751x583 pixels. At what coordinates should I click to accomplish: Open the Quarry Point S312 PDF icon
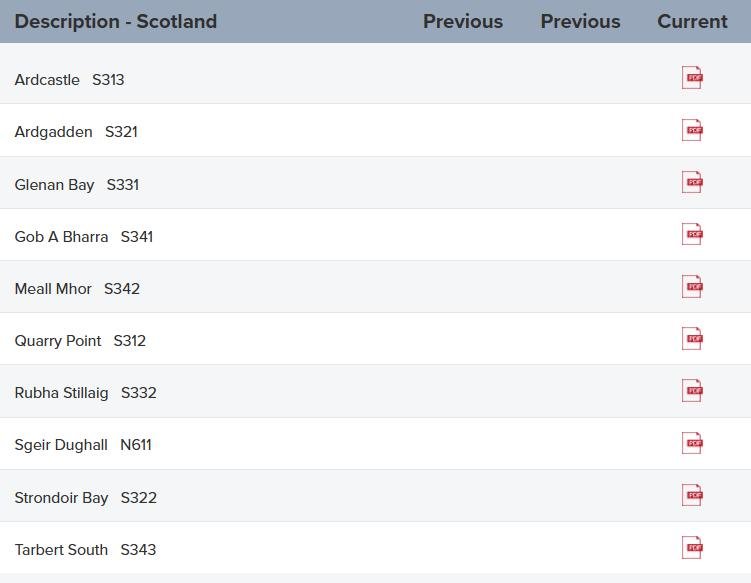click(x=692, y=339)
